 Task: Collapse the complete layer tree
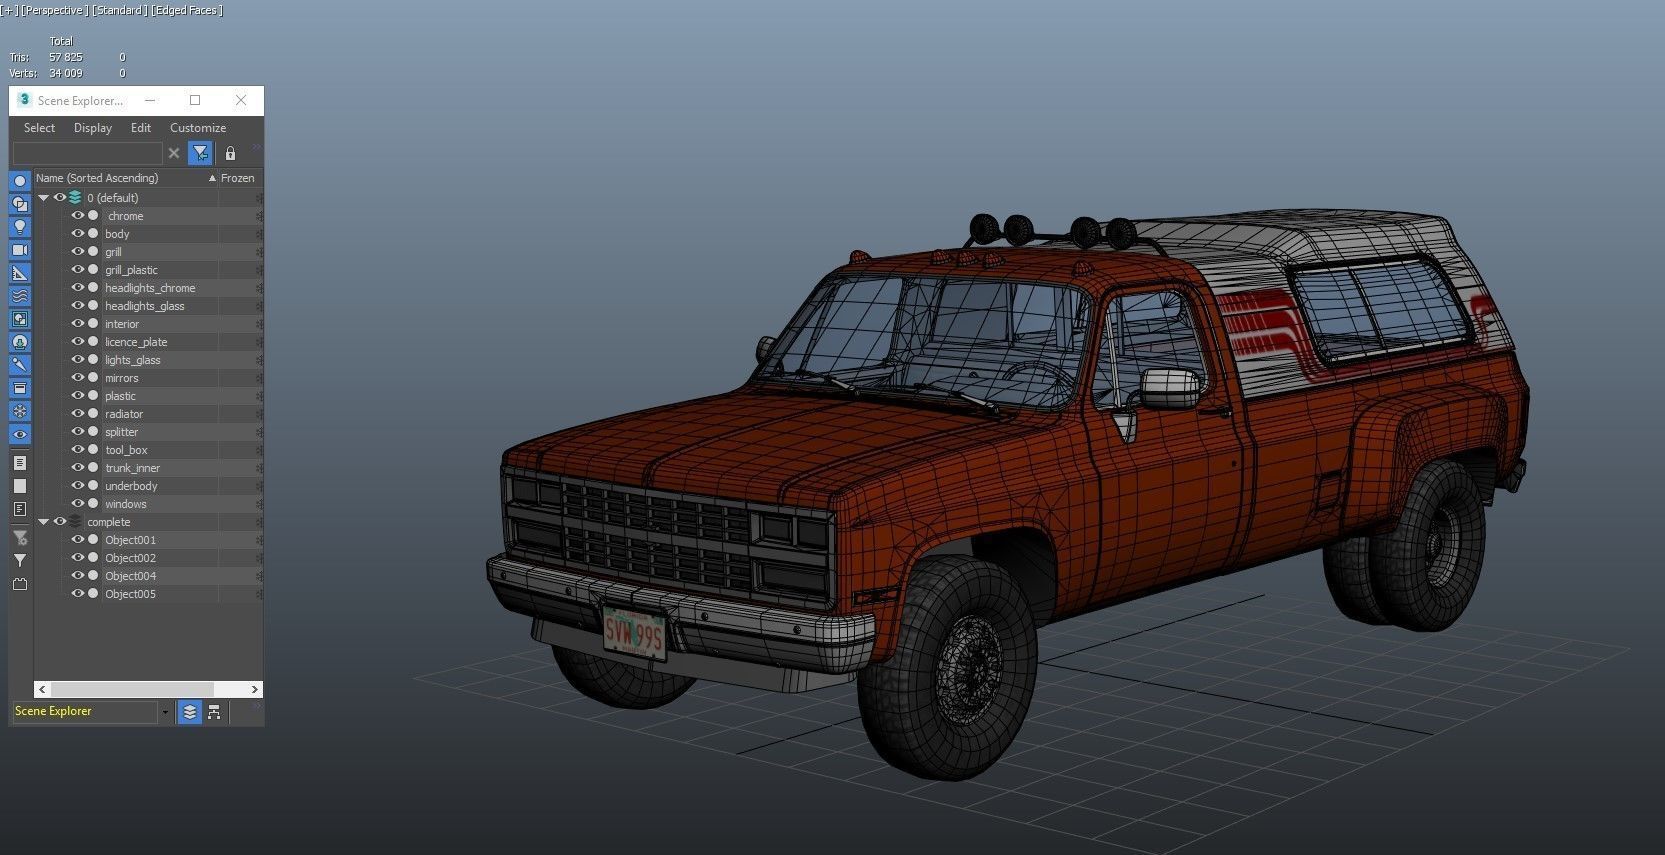[x=44, y=522]
